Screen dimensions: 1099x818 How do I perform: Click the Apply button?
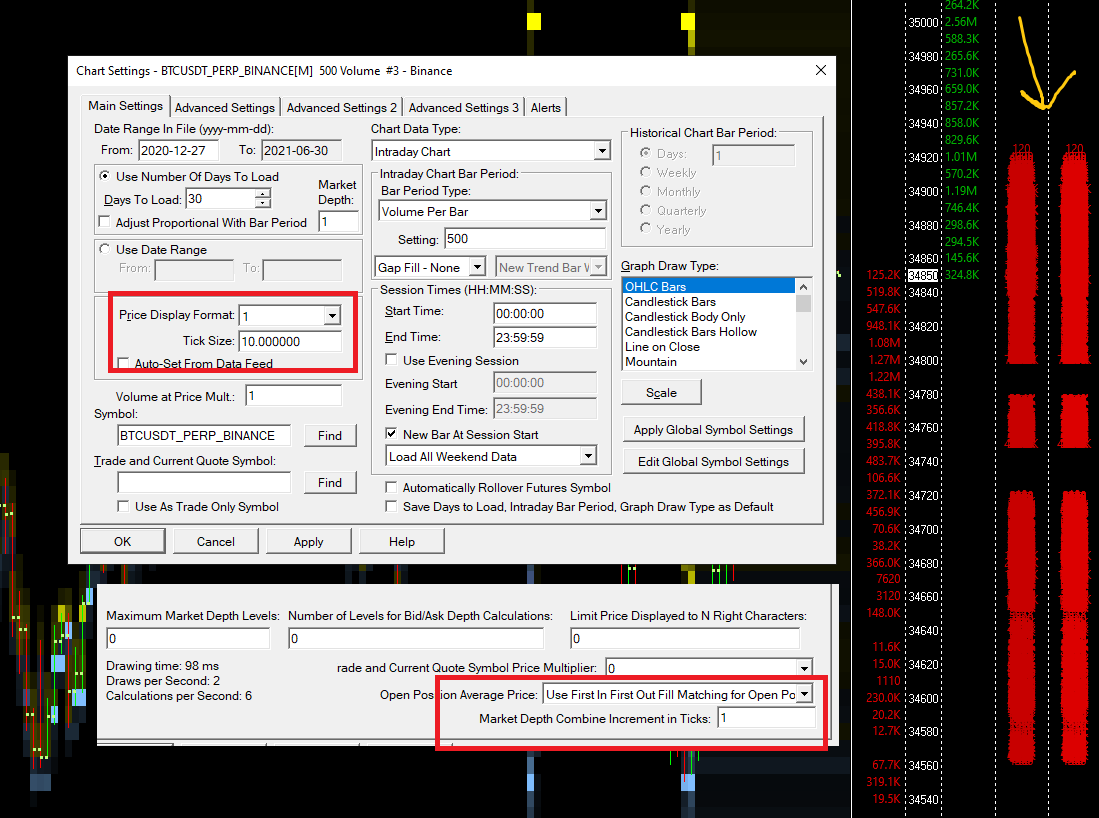pos(308,541)
